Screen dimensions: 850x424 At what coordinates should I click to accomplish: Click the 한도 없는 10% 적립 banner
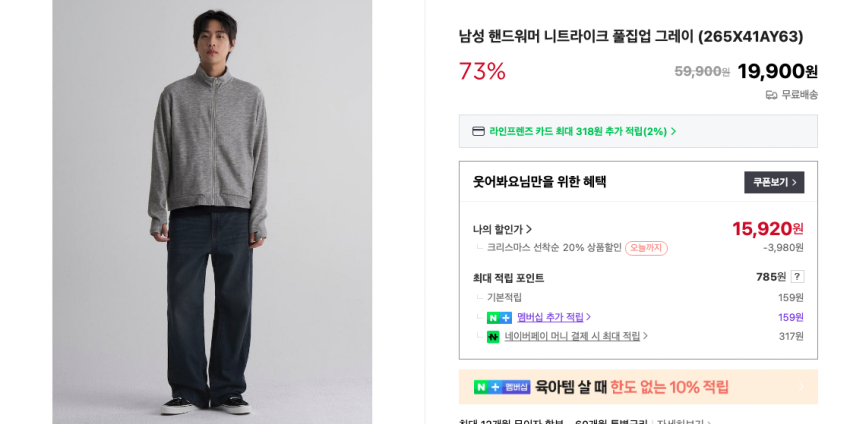pos(669,387)
